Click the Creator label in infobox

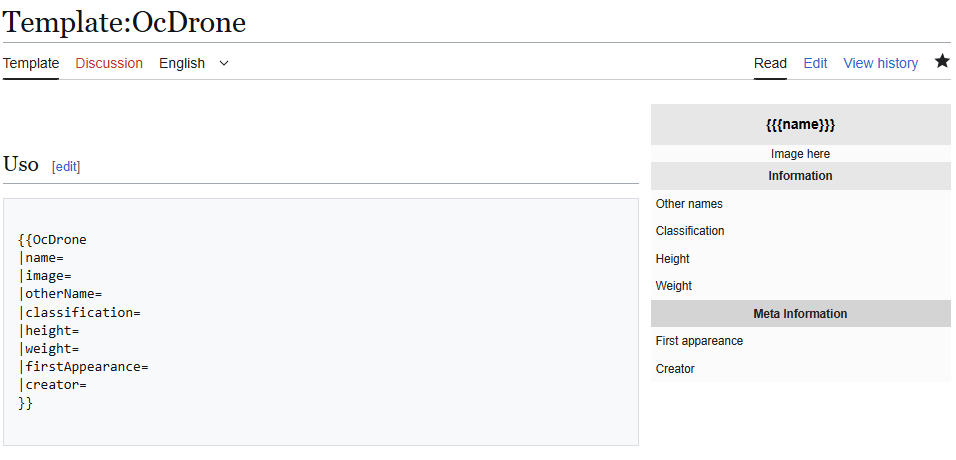675,369
